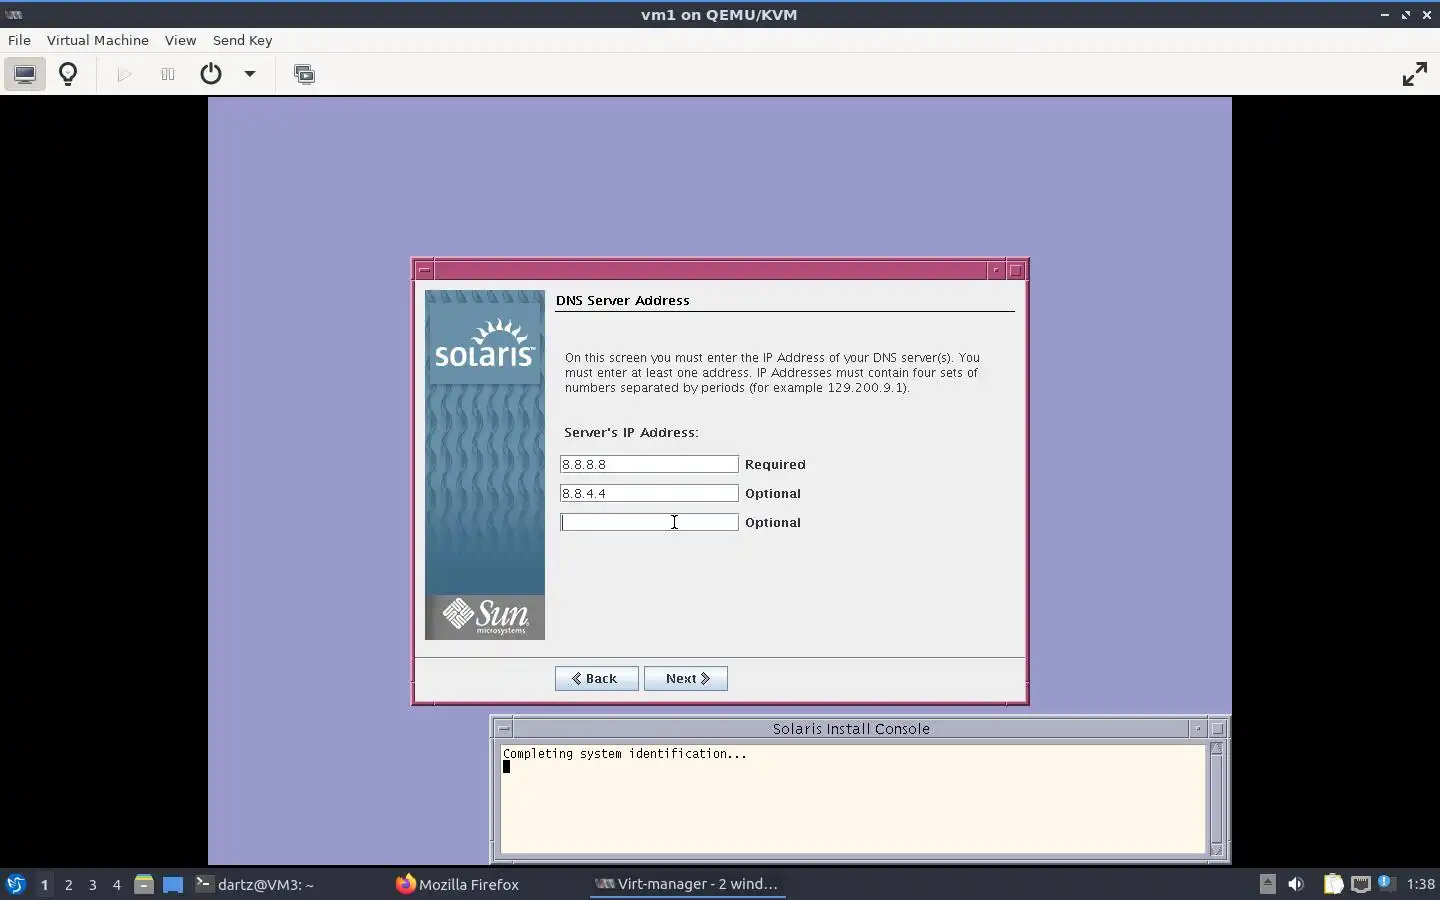Open the Virtual Machine menu
This screenshot has width=1440, height=900.
pyautogui.click(x=98, y=40)
